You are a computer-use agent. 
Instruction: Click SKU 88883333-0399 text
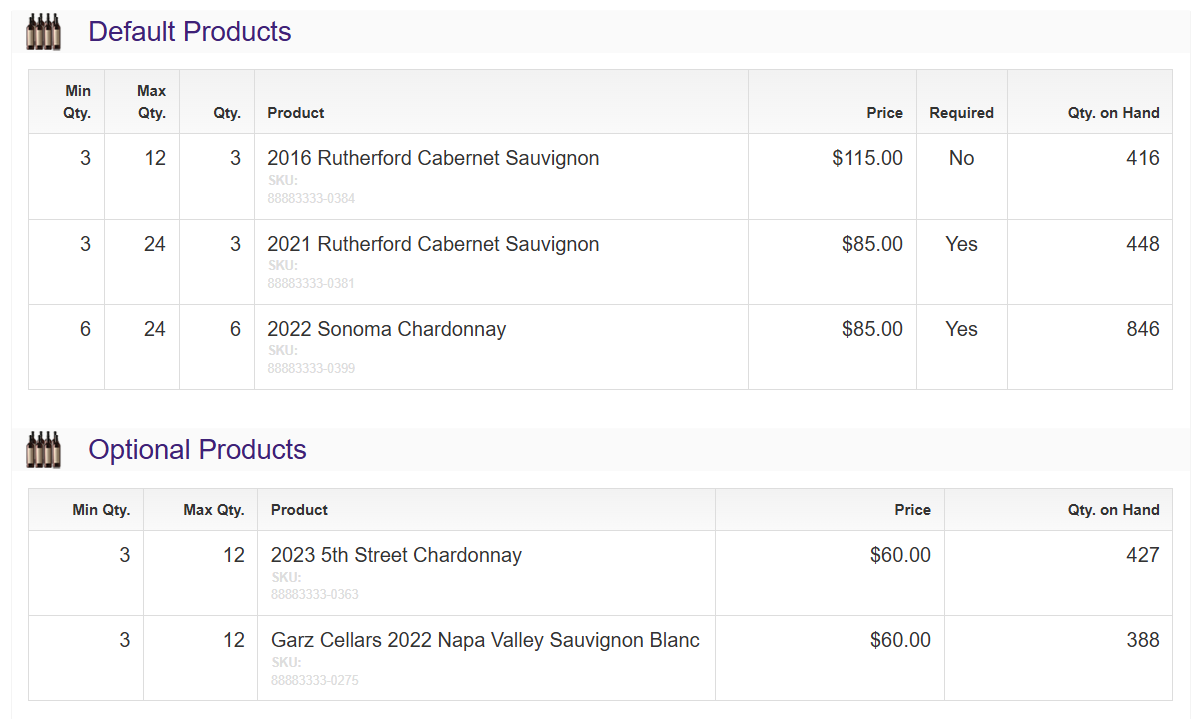(x=311, y=368)
